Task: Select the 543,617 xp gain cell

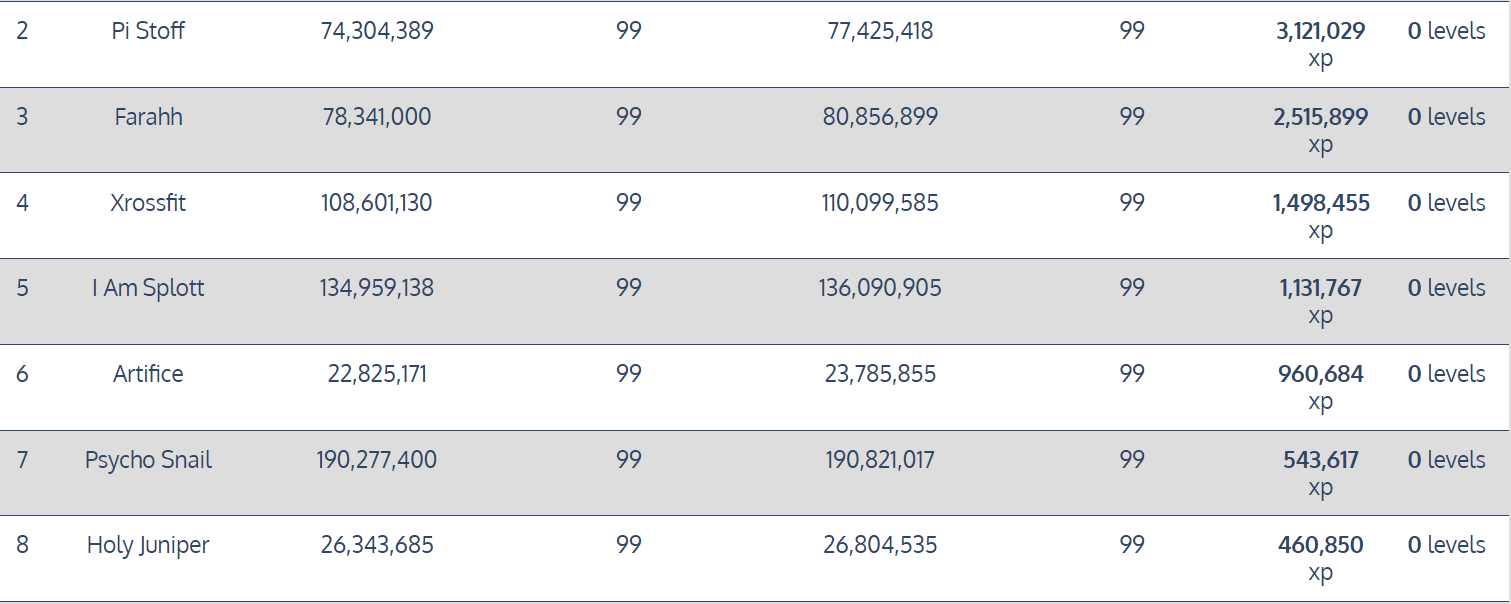Action: coord(1320,461)
